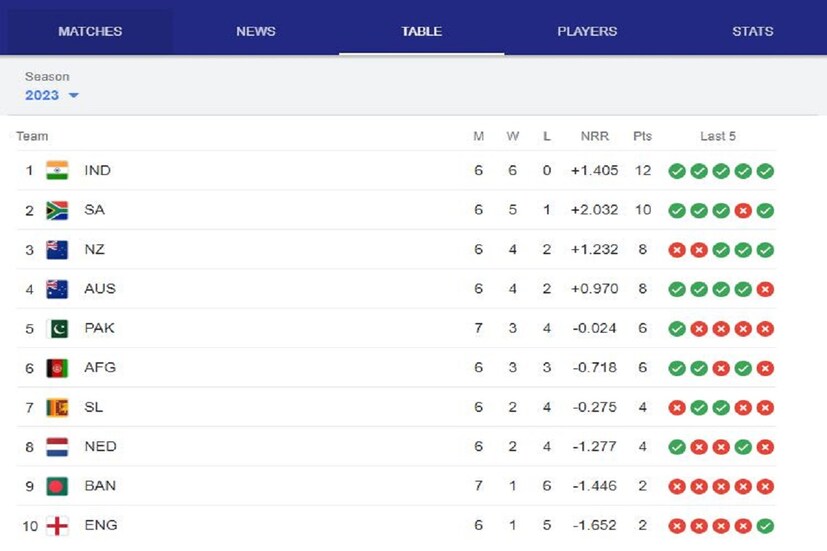
Task: Click the Netherlands flag icon
Action: (x=57, y=447)
